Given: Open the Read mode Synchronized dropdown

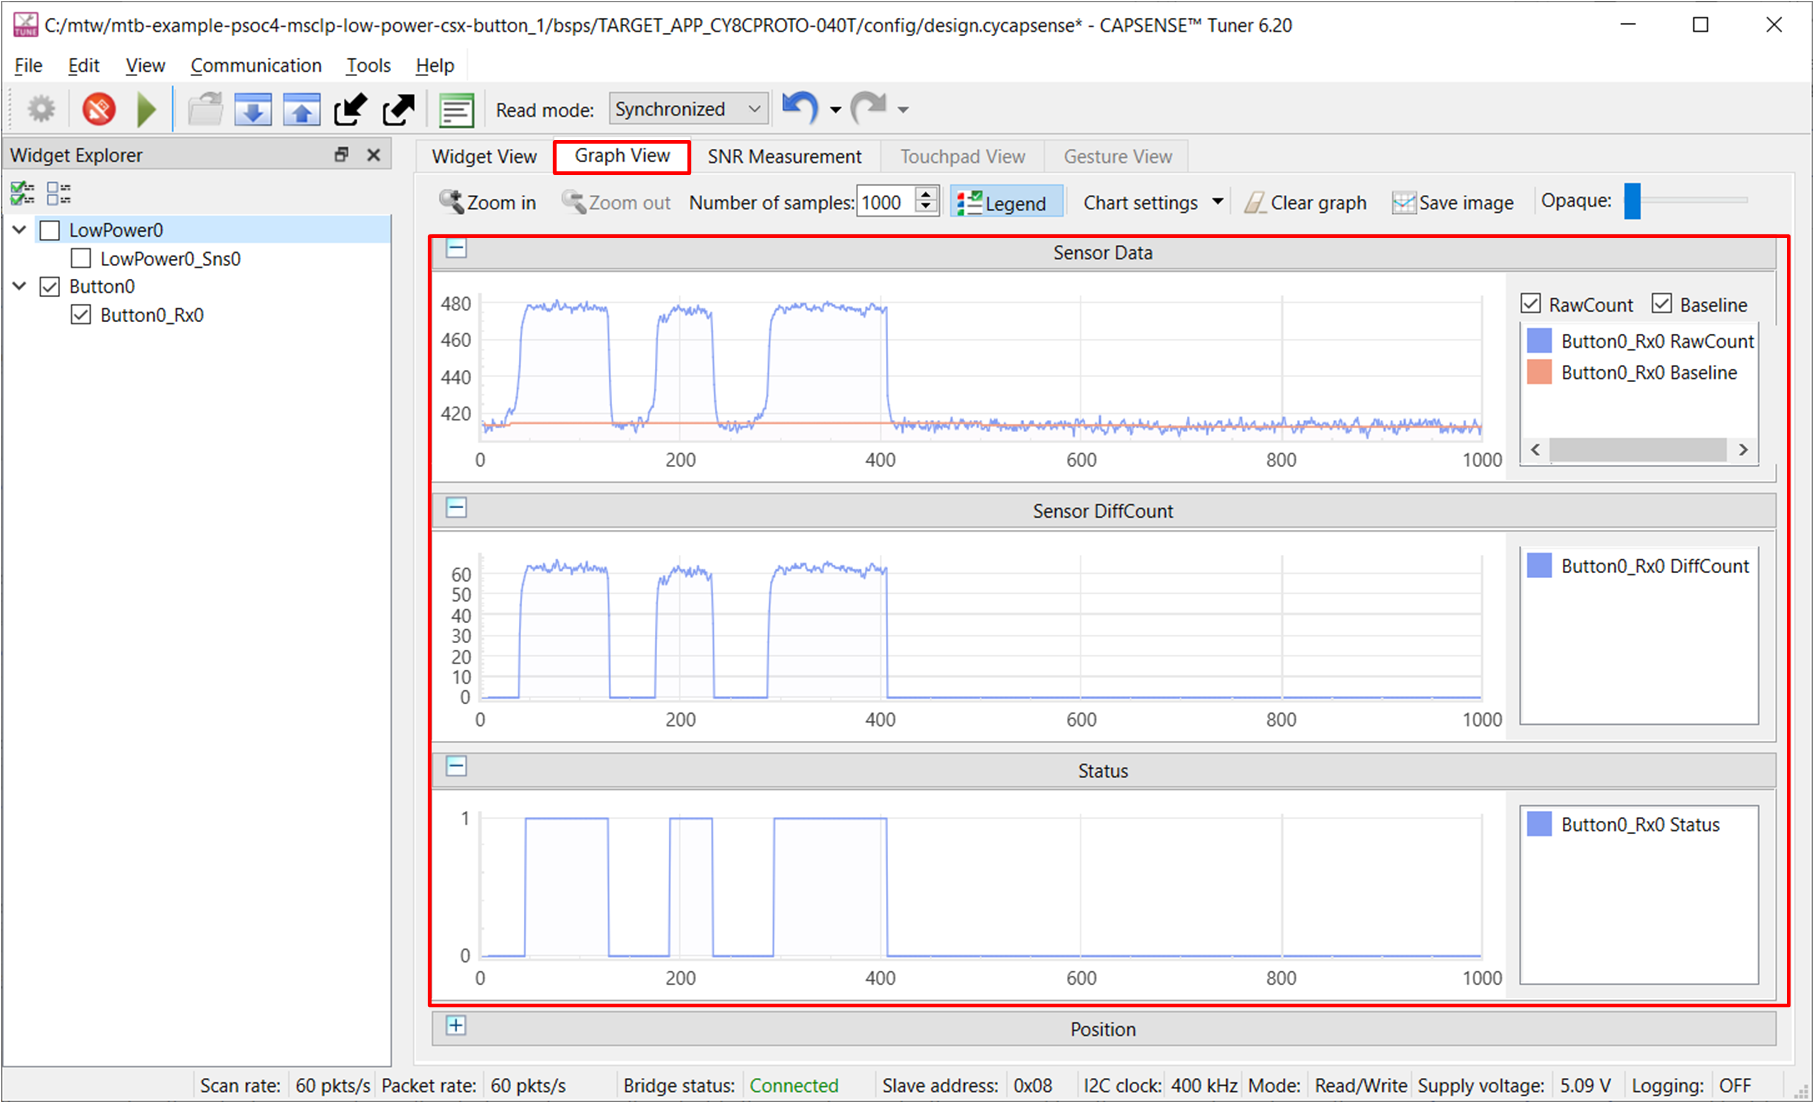Looking at the screenshot, I should click(689, 109).
